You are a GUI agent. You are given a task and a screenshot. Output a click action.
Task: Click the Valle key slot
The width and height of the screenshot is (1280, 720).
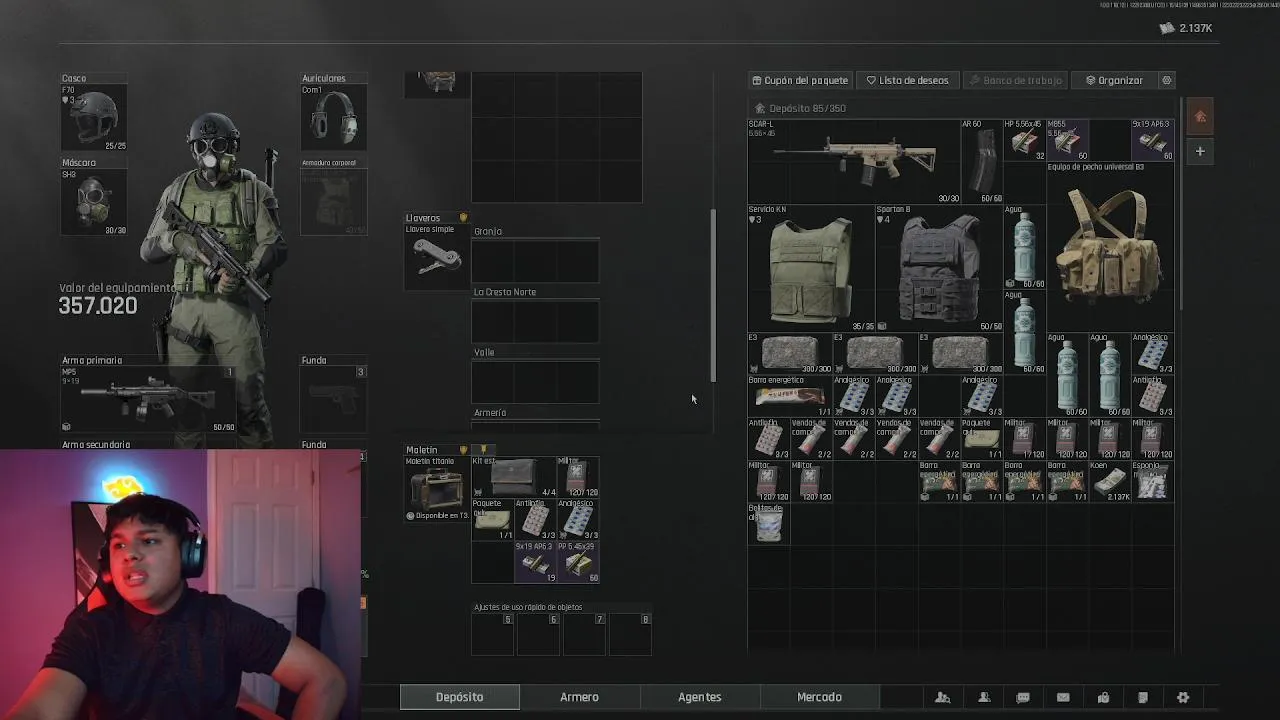tap(535, 382)
